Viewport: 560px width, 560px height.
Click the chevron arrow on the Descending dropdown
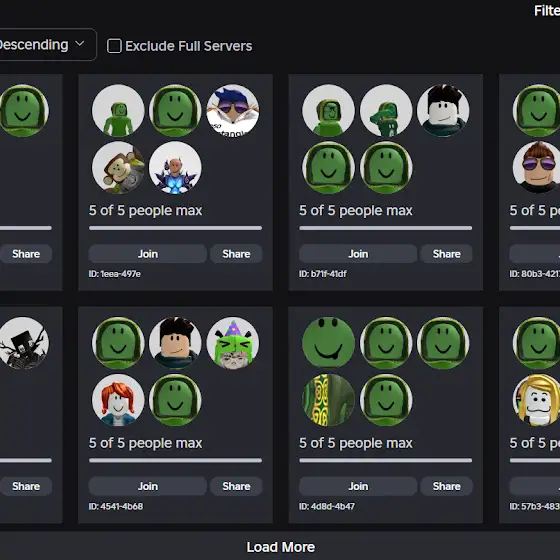point(80,44)
